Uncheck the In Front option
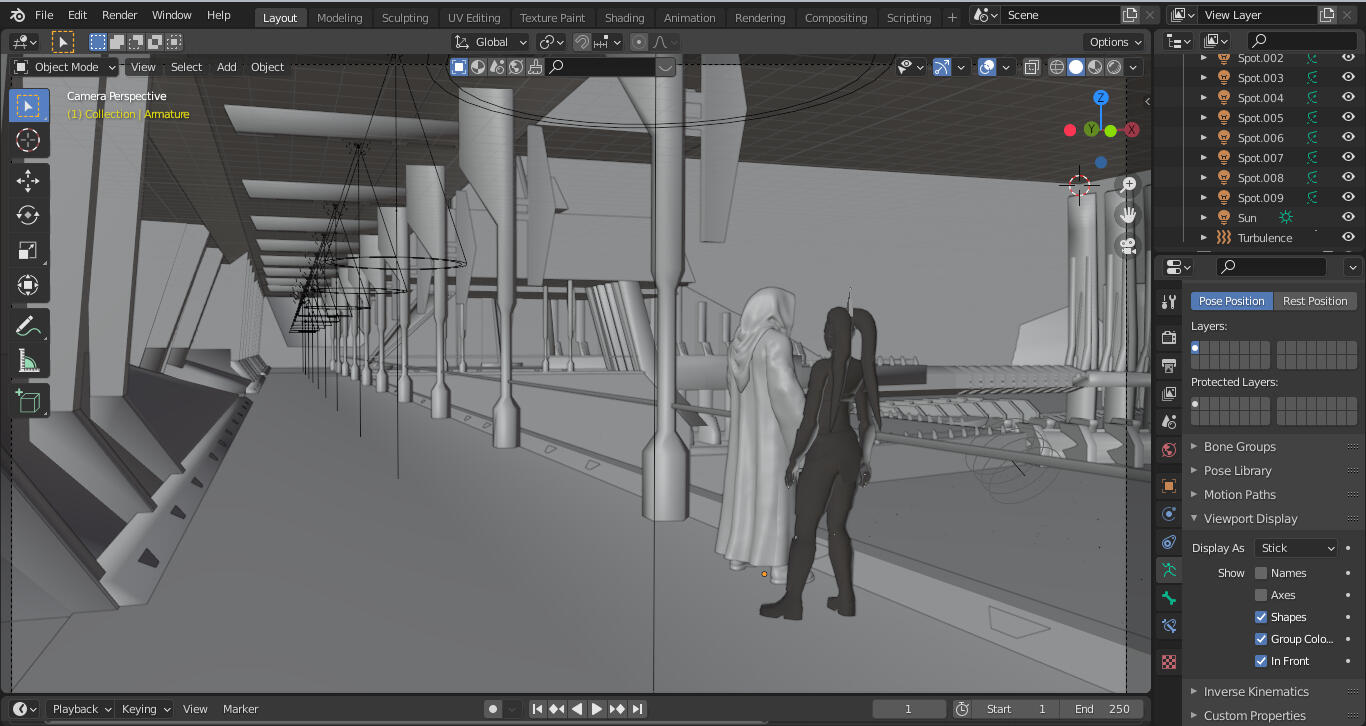This screenshot has height=726, width=1366. 1261,660
